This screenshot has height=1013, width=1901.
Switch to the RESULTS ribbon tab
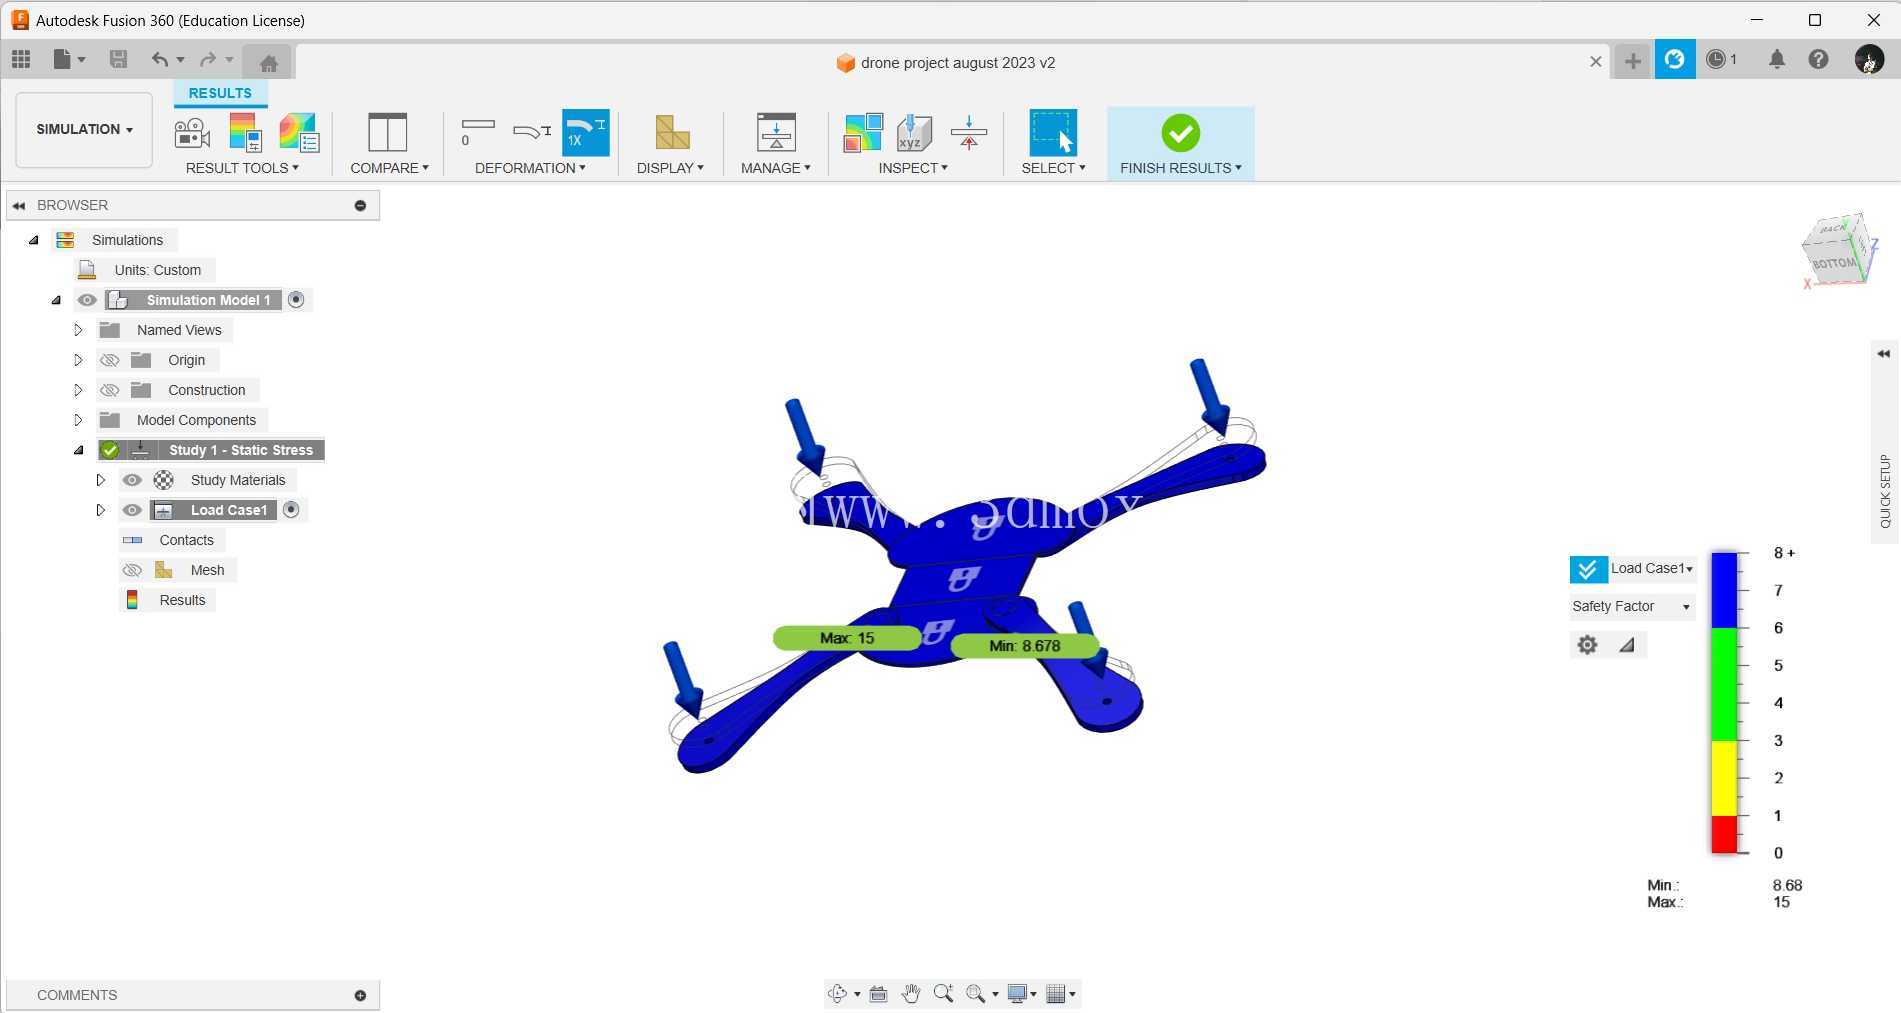220,93
